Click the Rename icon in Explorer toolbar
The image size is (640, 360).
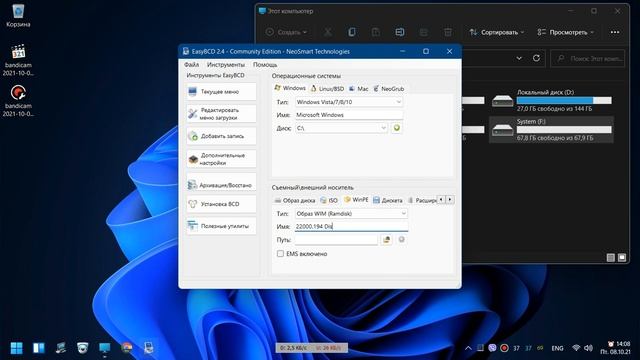[x=400, y=32]
